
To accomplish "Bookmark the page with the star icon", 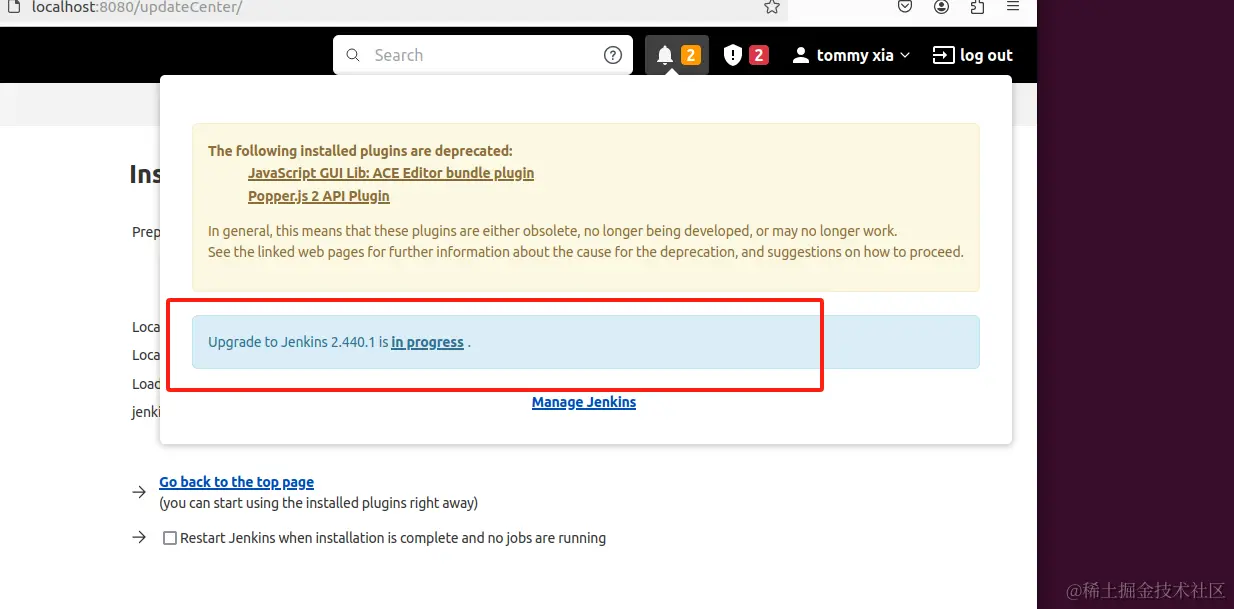I will [x=771, y=7].
